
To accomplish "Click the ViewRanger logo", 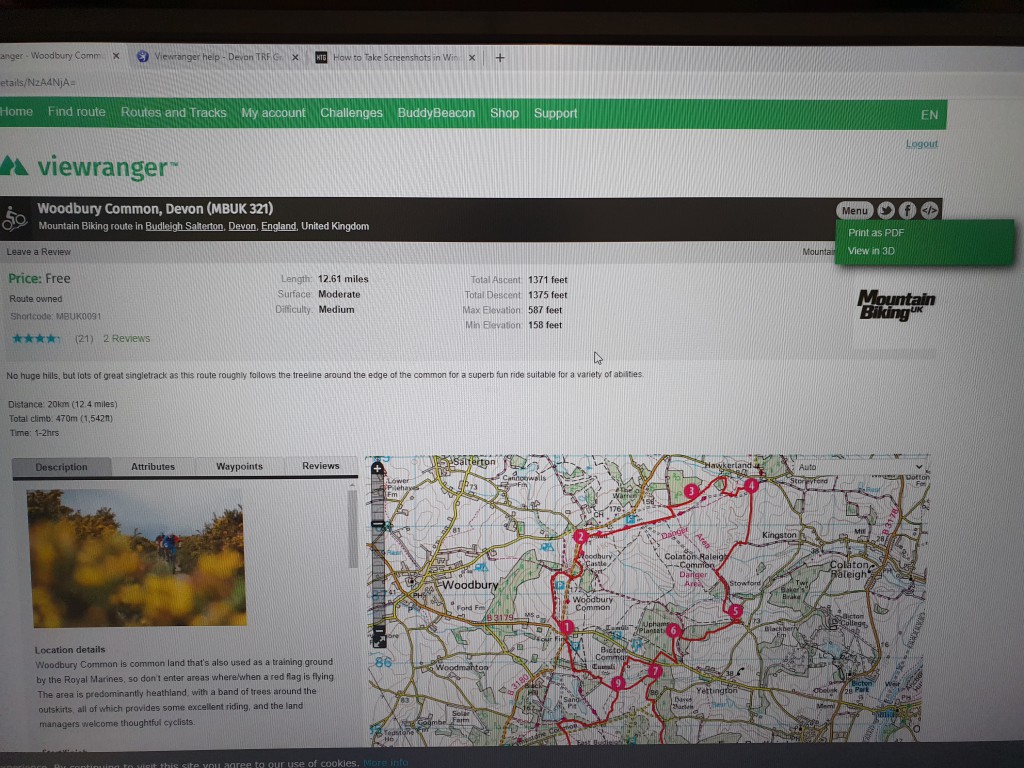I will 90,167.
